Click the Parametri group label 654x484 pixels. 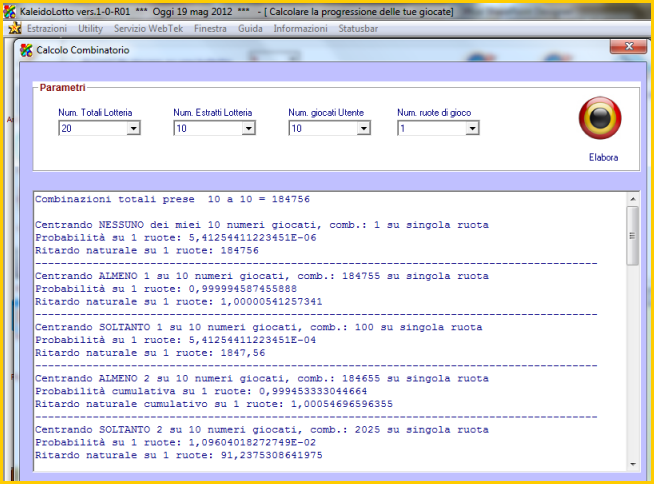pos(63,87)
